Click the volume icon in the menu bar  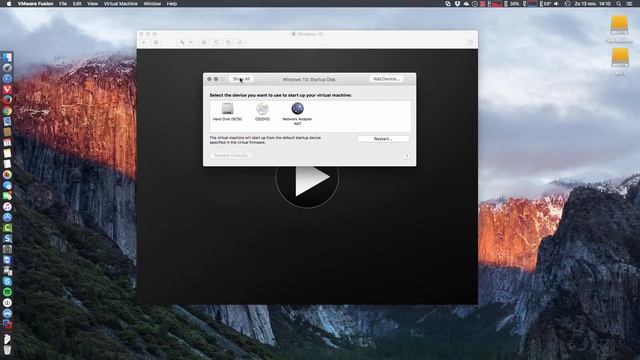click(556, 4)
